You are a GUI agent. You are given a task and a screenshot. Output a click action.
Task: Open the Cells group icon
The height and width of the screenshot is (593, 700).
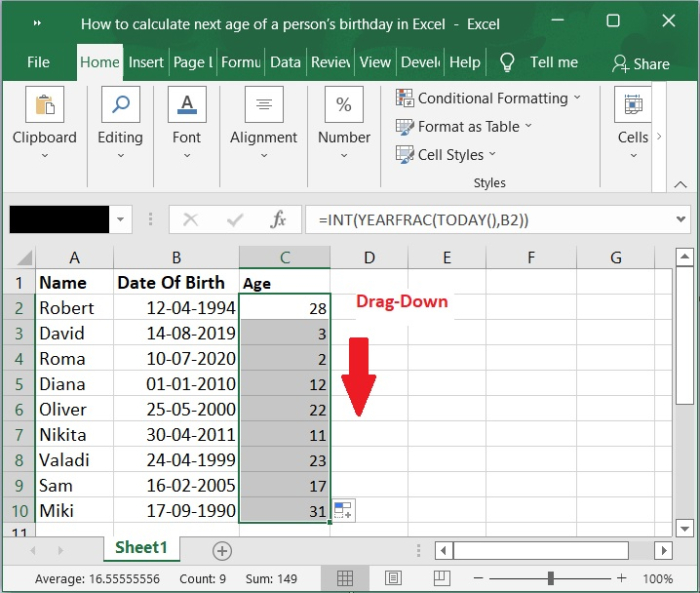click(633, 104)
